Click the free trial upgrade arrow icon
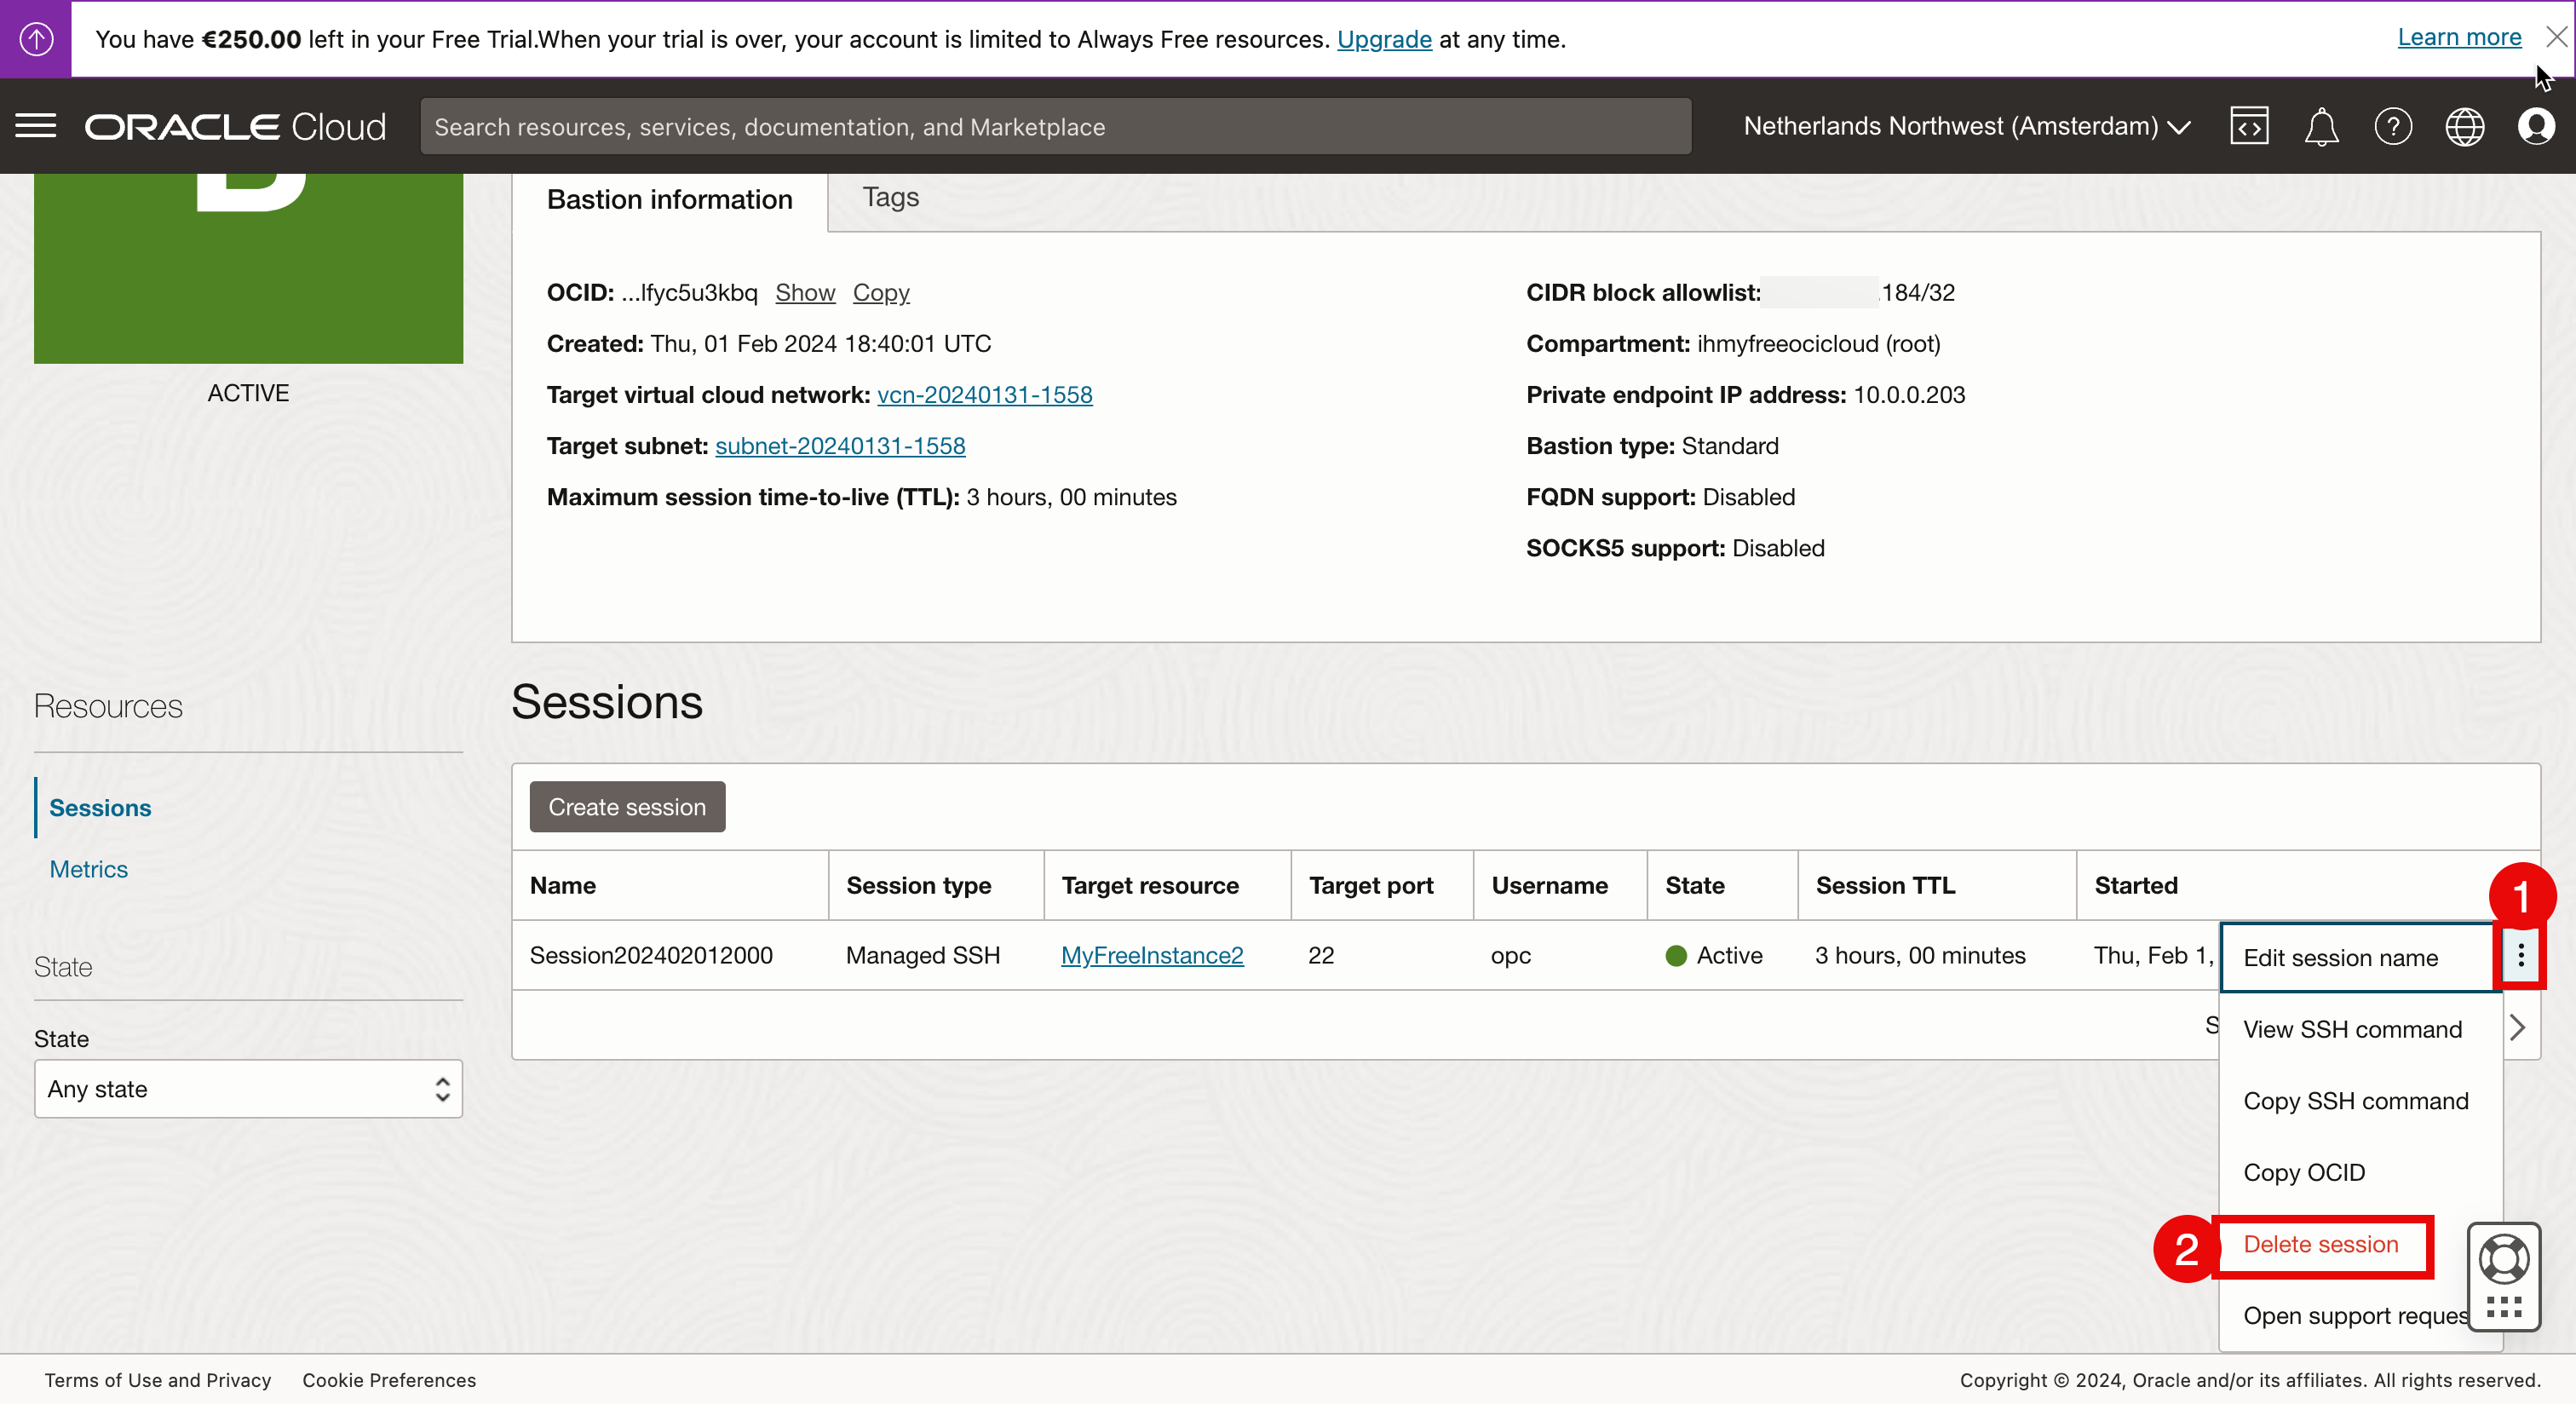The image size is (2576, 1404). (36, 39)
